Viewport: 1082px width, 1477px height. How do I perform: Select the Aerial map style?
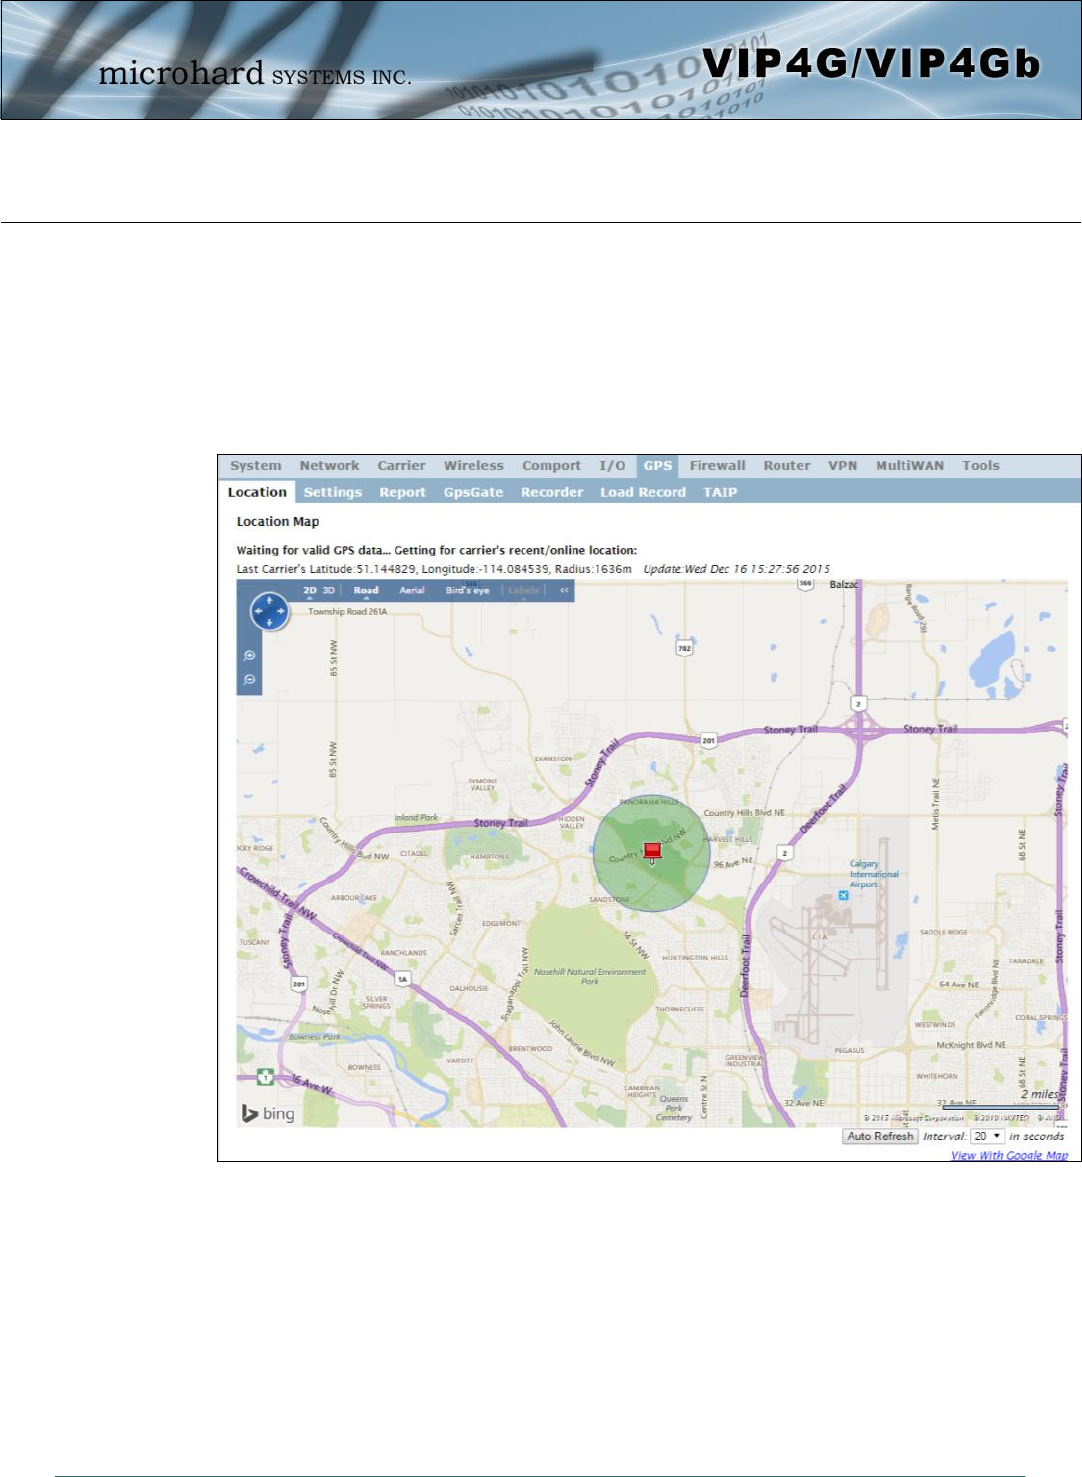(412, 590)
